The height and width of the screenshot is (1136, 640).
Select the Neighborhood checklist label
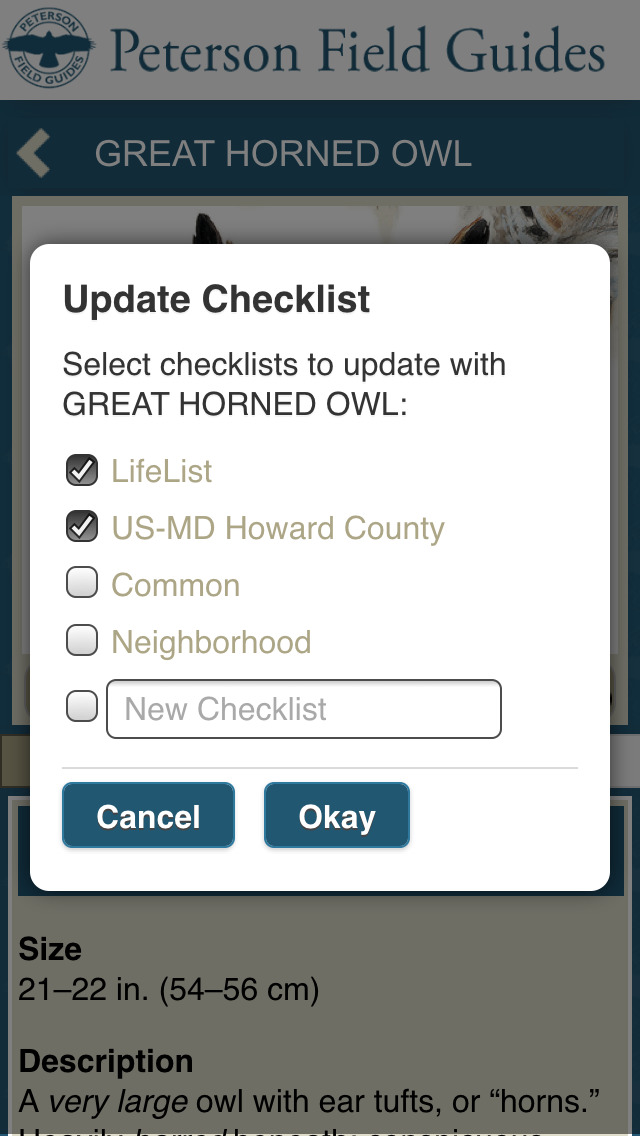pyautogui.click(x=211, y=642)
